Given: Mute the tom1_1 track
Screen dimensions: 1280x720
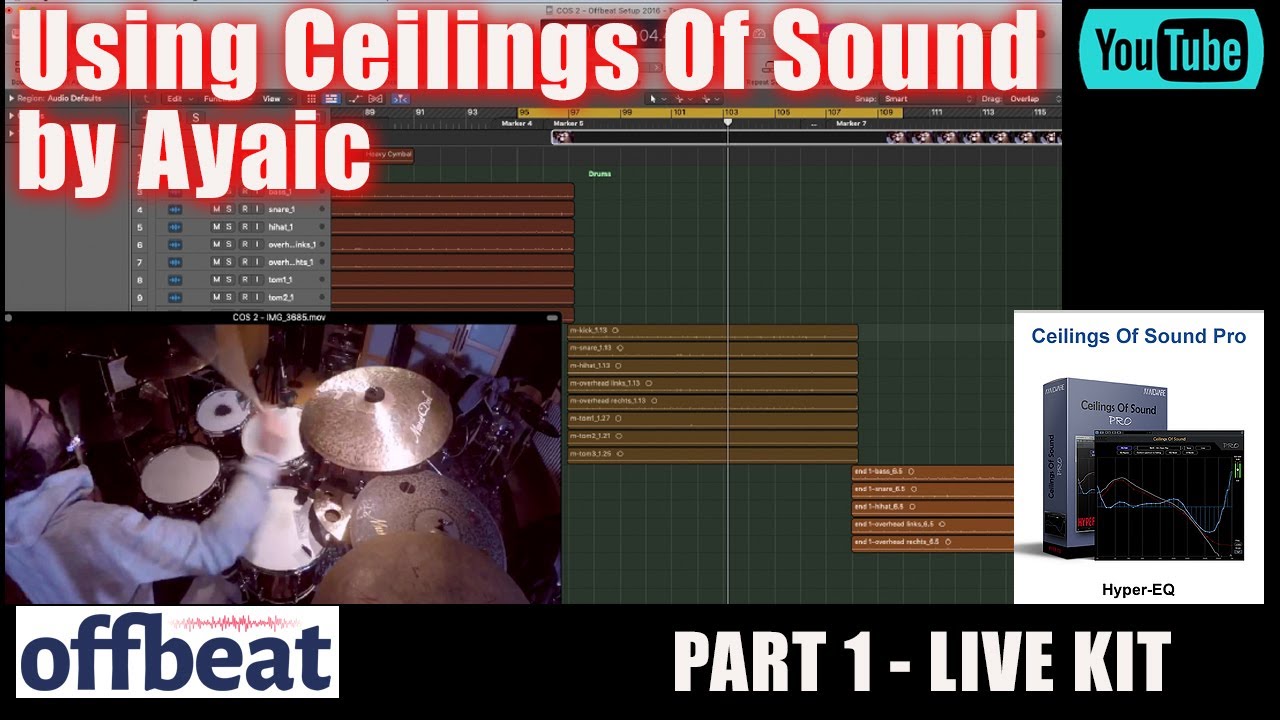Looking at the screenshot, I should click(216, 280).
